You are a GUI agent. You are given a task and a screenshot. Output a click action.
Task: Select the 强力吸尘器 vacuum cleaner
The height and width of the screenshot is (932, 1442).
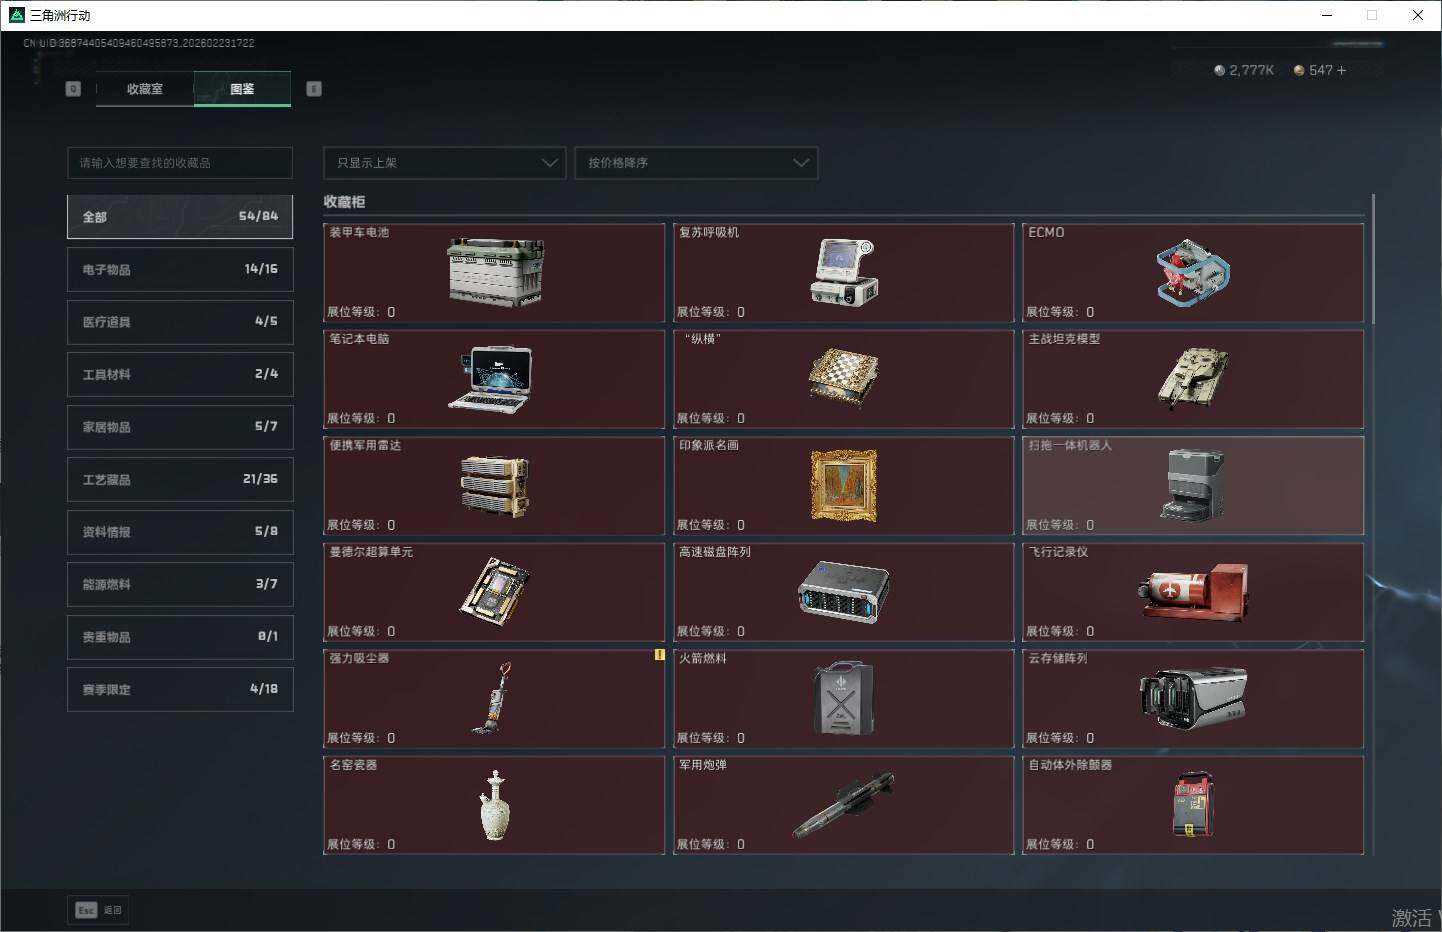tap(494, 698)
